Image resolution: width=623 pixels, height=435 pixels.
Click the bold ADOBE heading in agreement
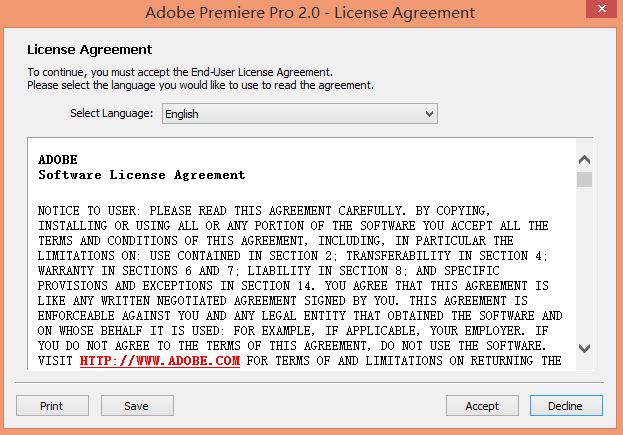(57, 160)
